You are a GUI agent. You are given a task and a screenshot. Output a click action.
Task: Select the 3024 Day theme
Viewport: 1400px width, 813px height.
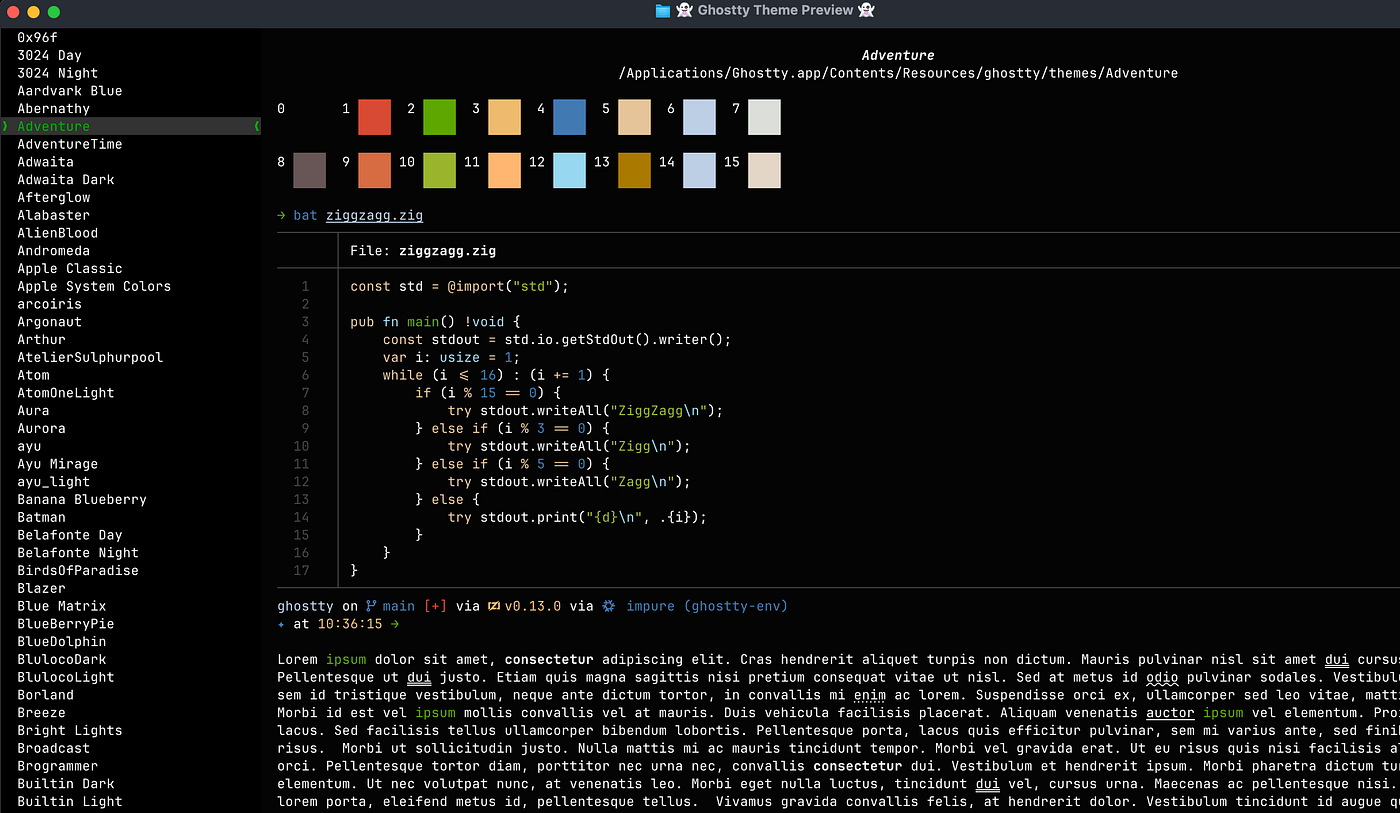pos(49,55)
